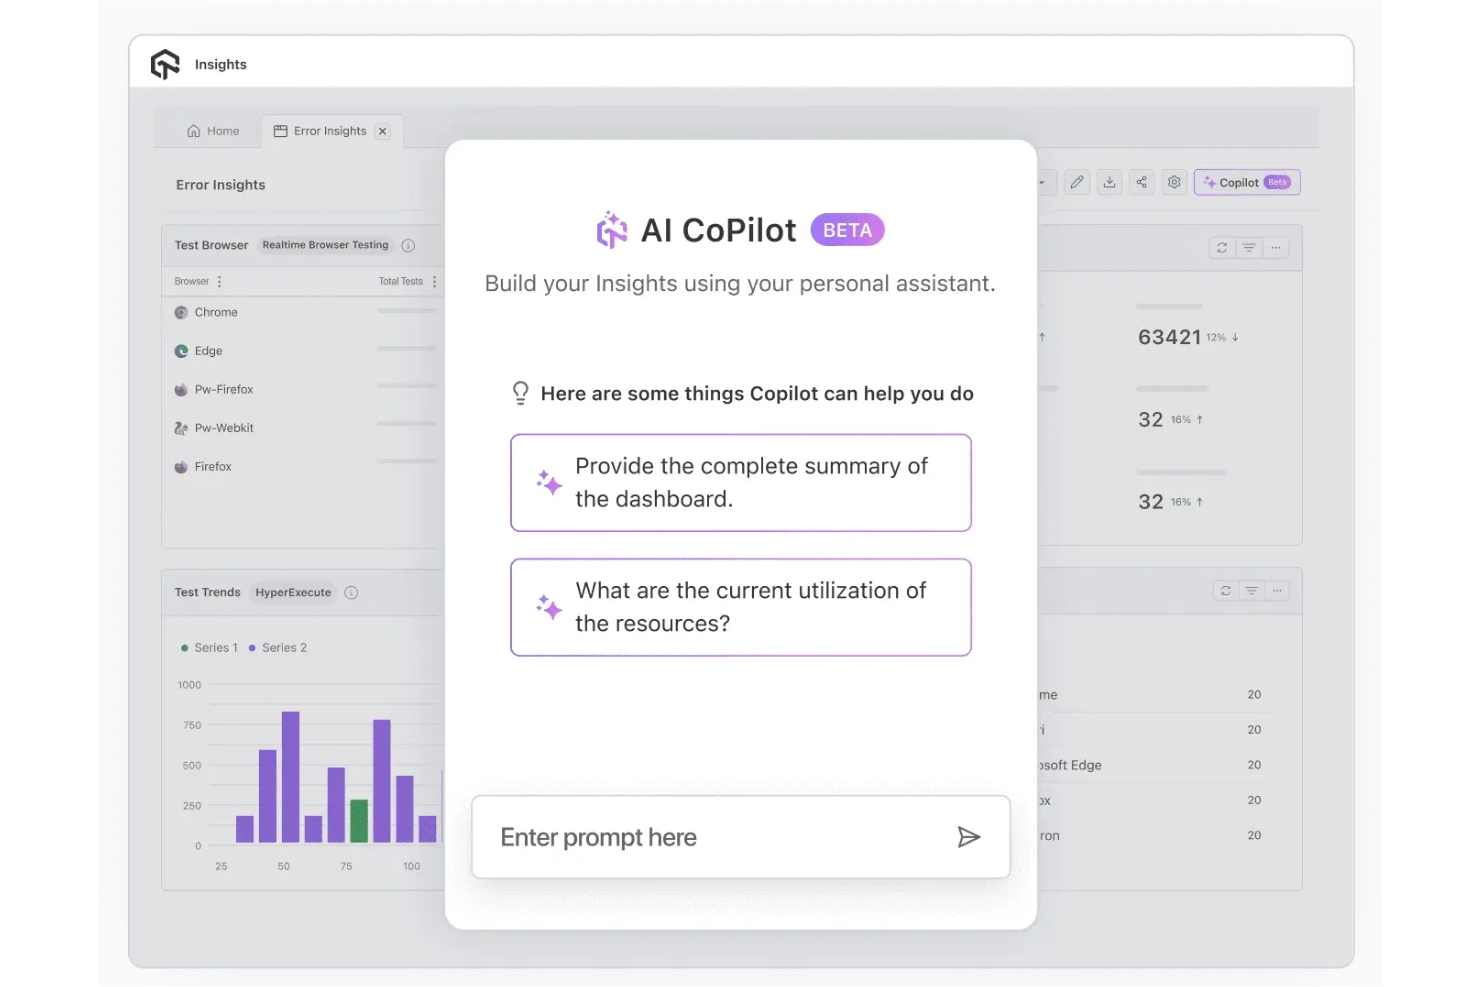The width and height of the screenshot is (1480, 987).
Task: Open sharing via the share icon
Action: click(x=1142, y=182)
